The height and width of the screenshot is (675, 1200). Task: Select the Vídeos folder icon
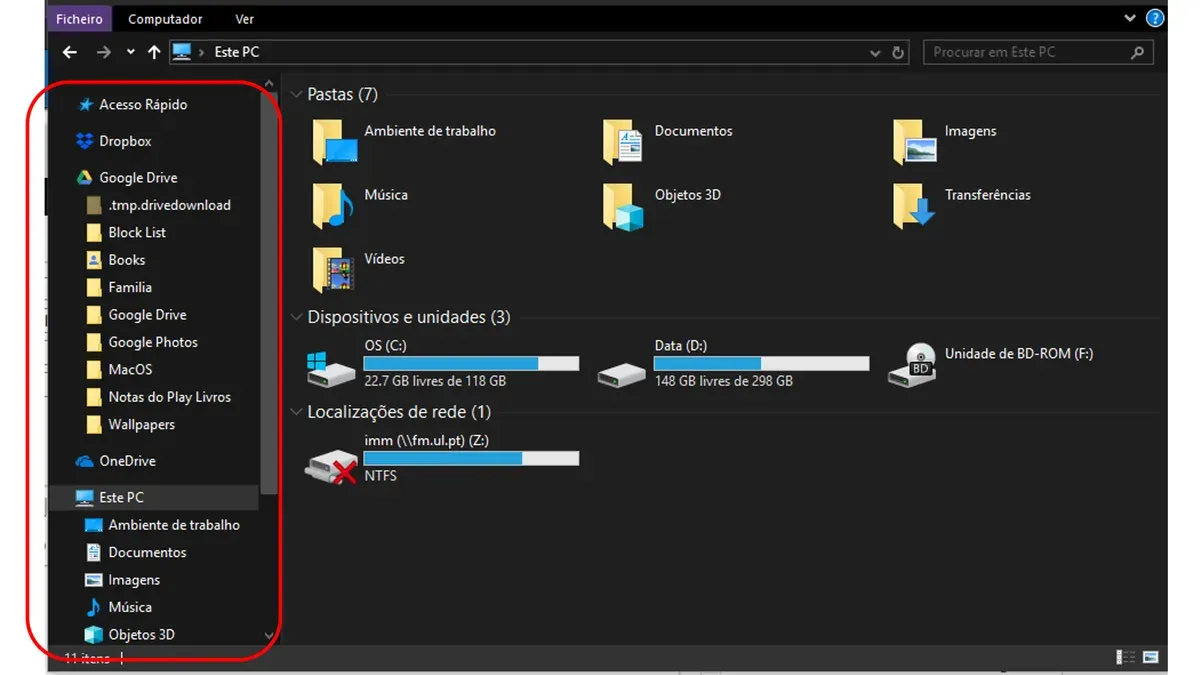coord(333,270)
